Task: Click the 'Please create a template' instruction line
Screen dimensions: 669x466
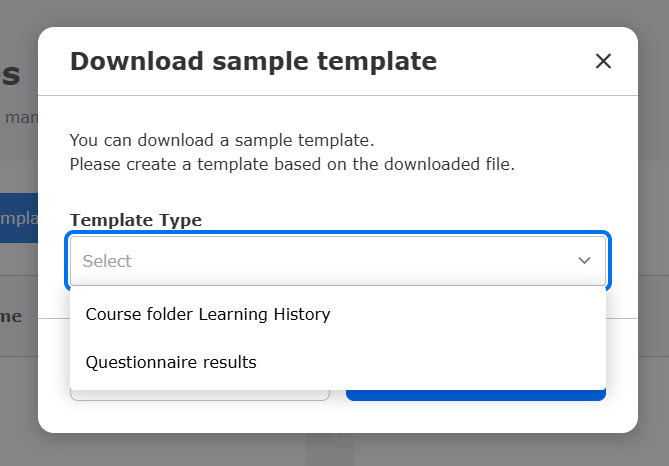Action: 292,164
